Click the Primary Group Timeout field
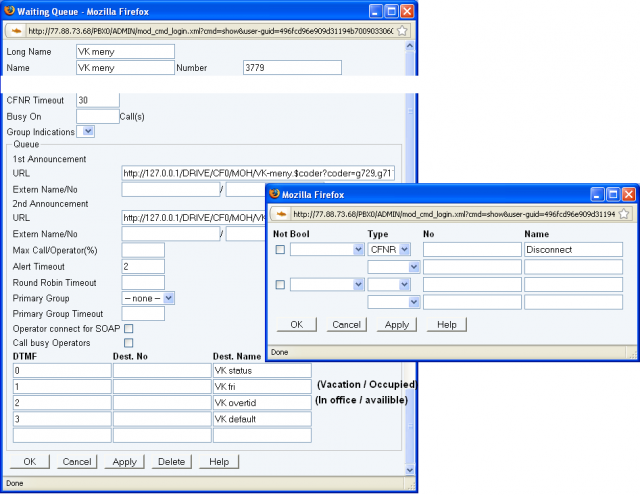Screen dimensions: 640x496 pyautogui.click(x=143, y=314)
